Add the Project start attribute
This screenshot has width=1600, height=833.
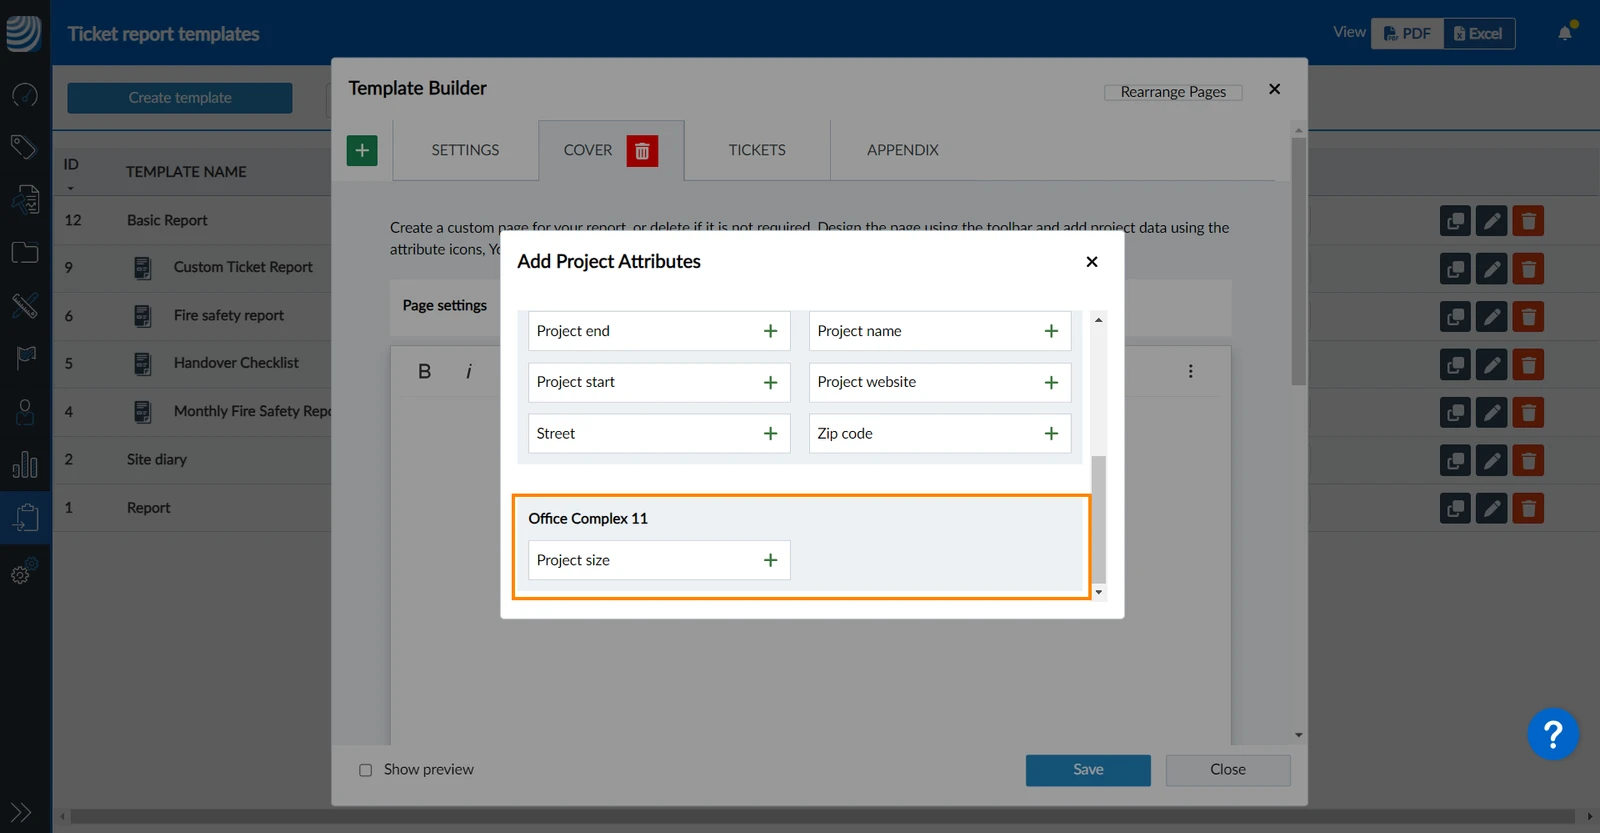[770, 382]
